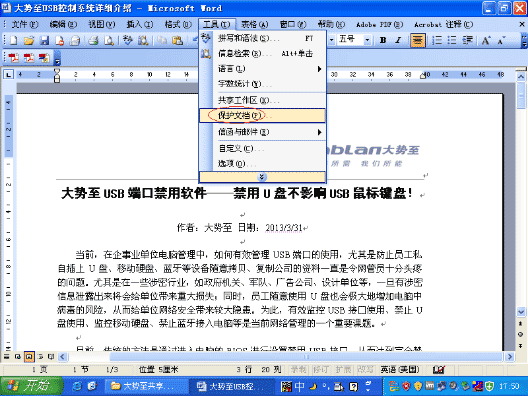
Task: Click the first Adobe PDF convert icon
Action: [x=14, y=58]
